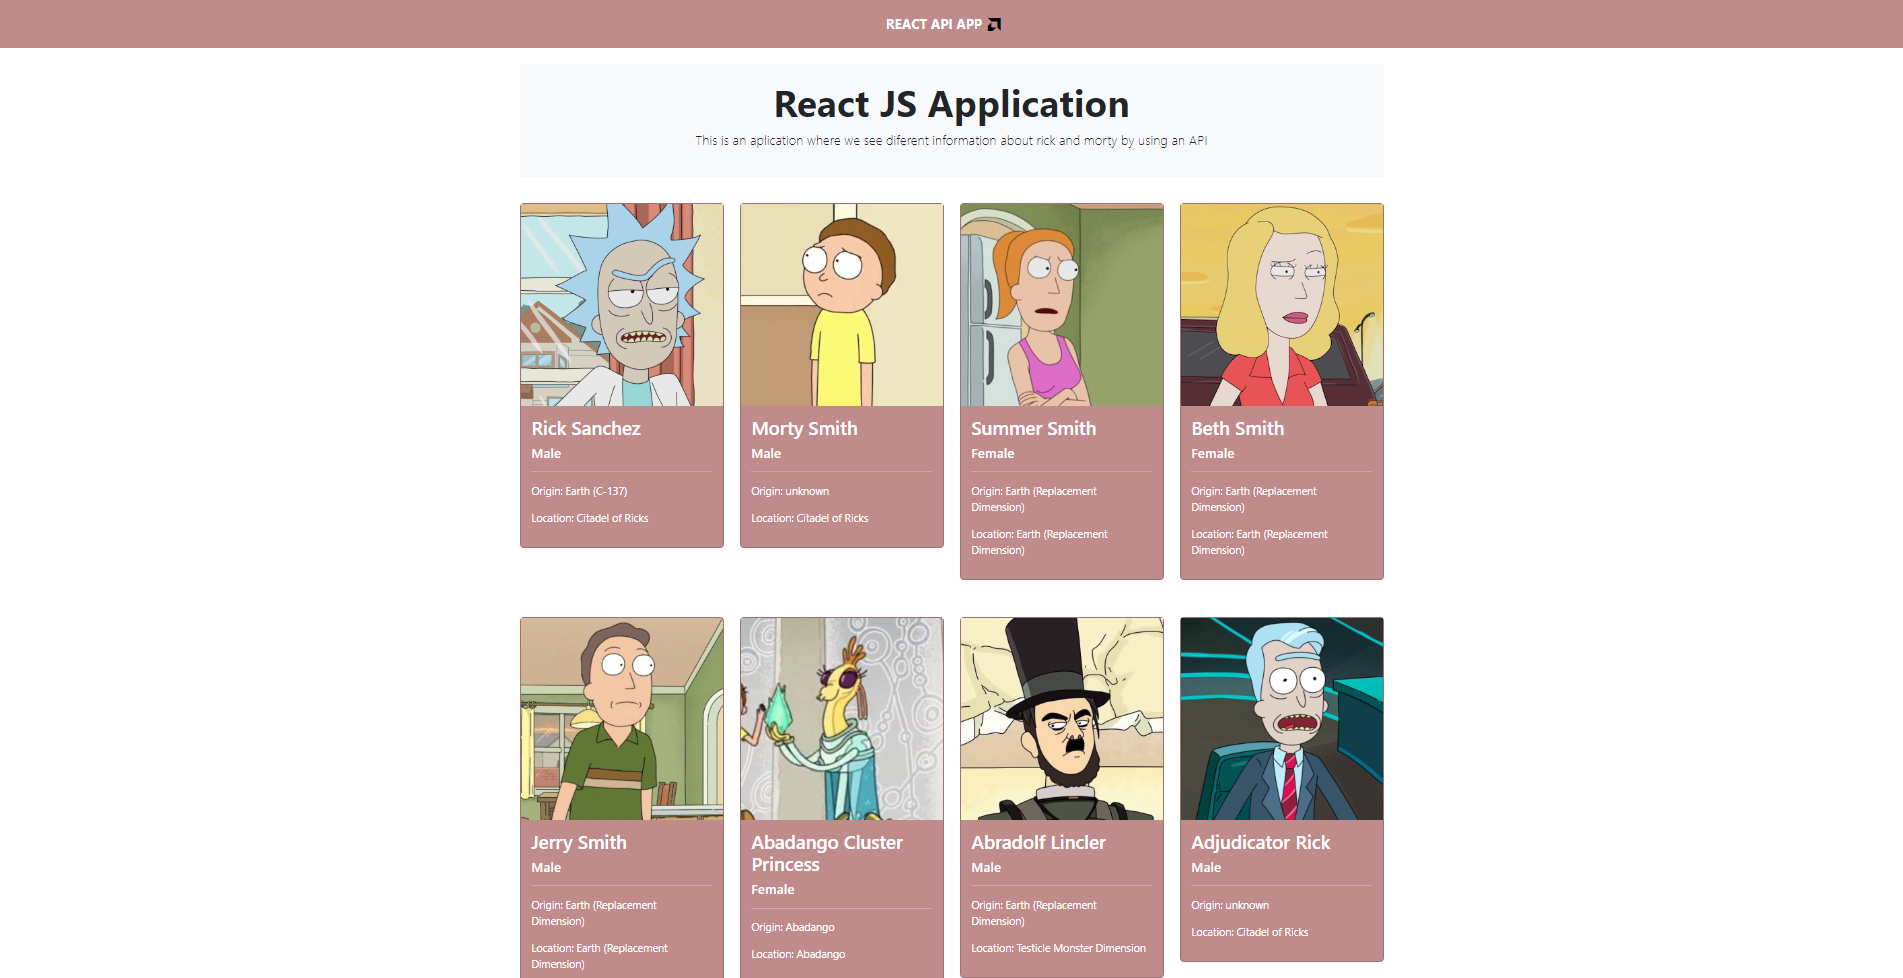This screenshot has width=1903, height=978.
Task: Select the Beth Smith name label
Action: coord(1238,428)
